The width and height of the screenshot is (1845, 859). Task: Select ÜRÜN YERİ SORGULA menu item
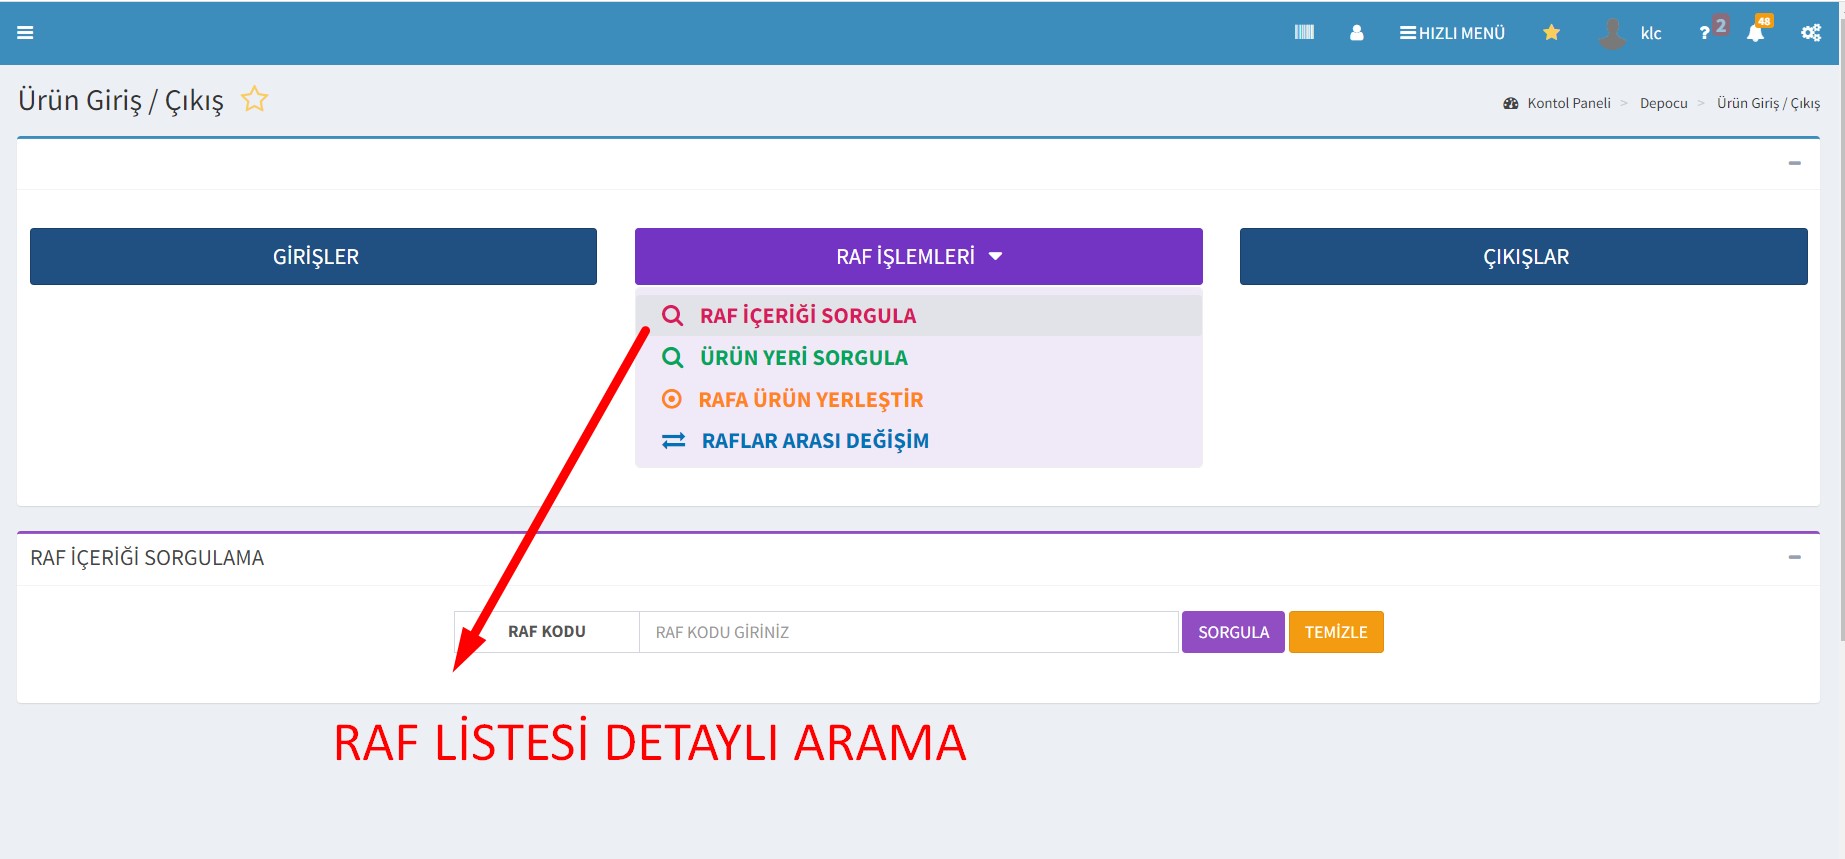point(803,358)
